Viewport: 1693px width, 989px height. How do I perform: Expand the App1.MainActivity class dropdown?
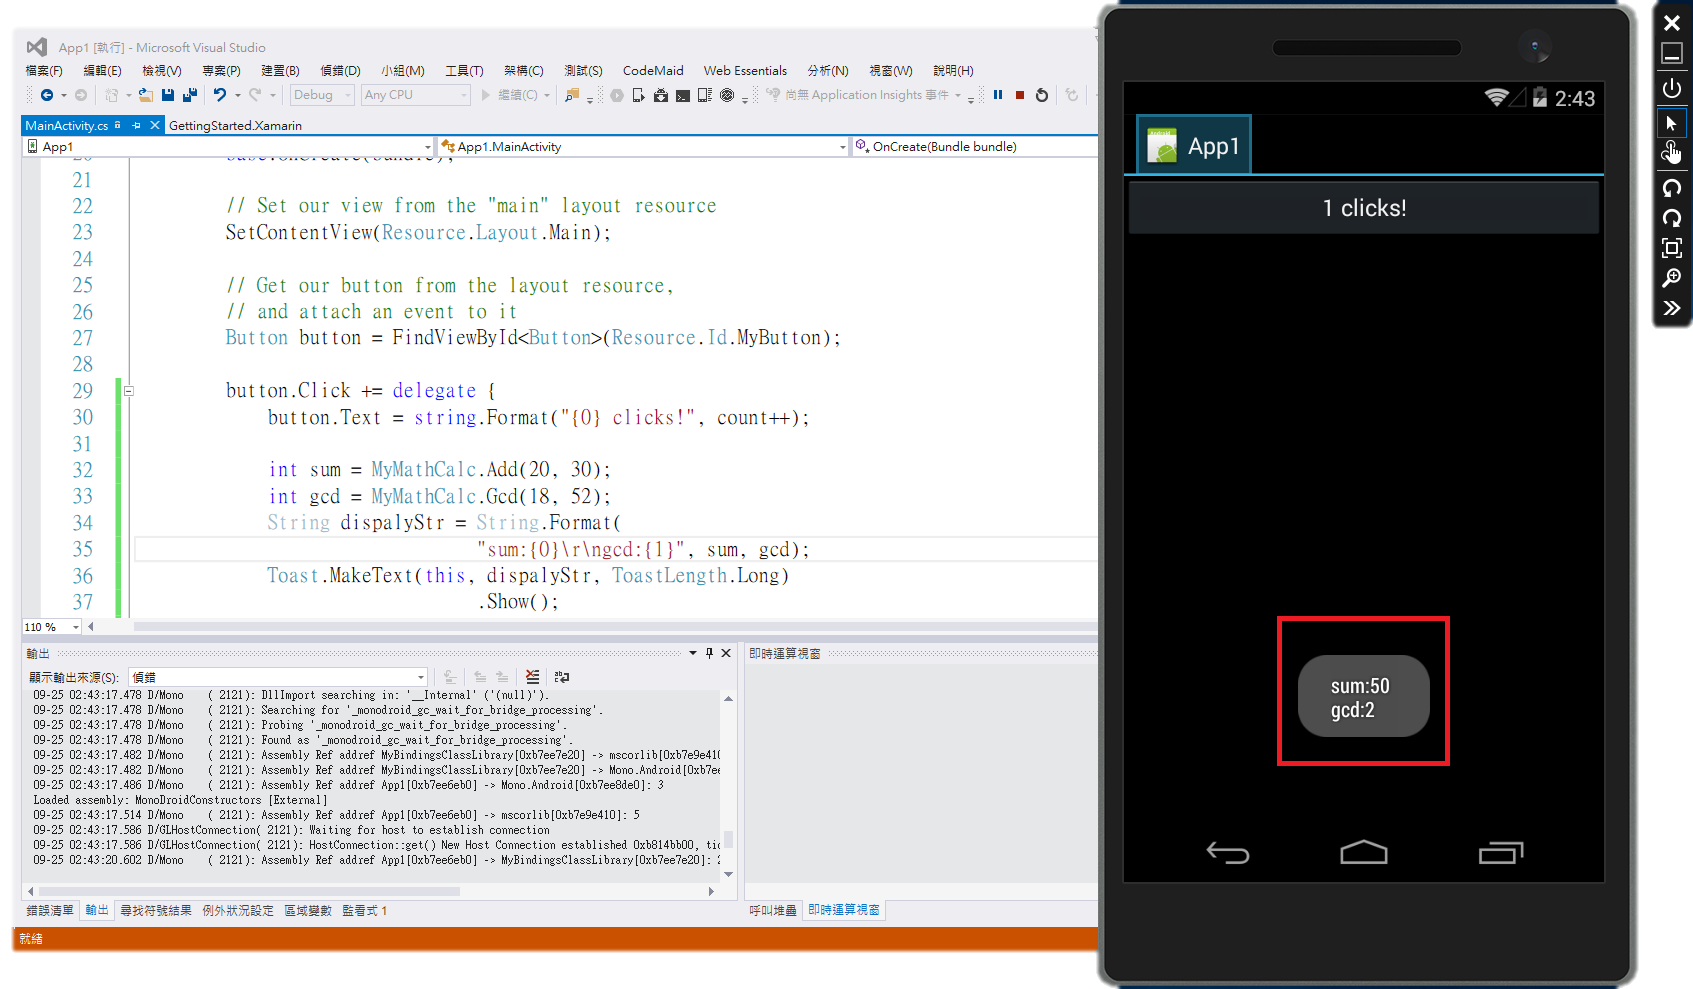pyautogui.click(x=843, y=147)
